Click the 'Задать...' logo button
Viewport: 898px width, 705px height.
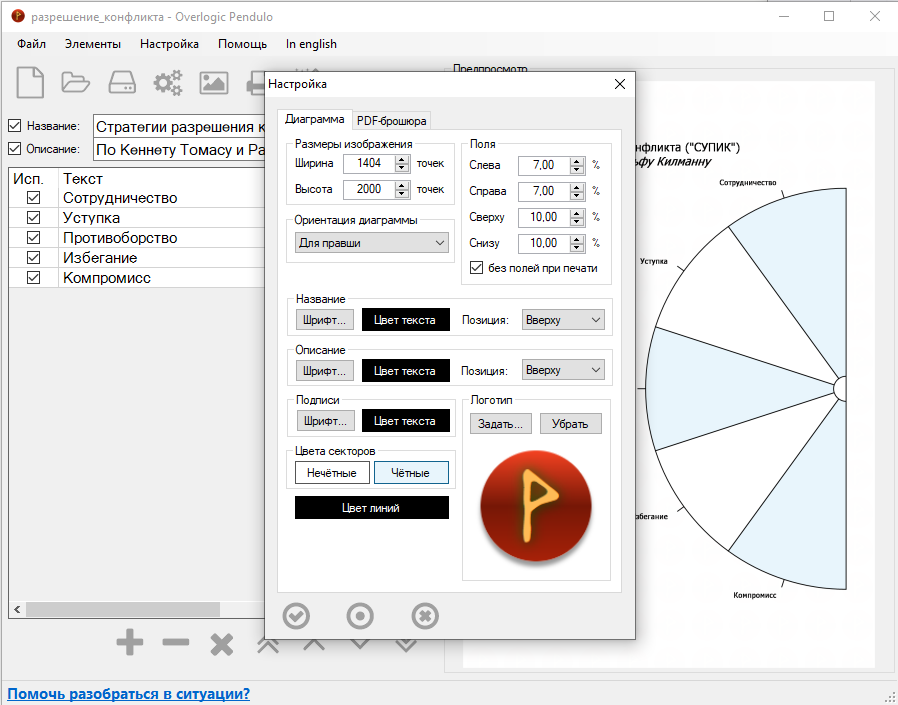coord(501,423)
